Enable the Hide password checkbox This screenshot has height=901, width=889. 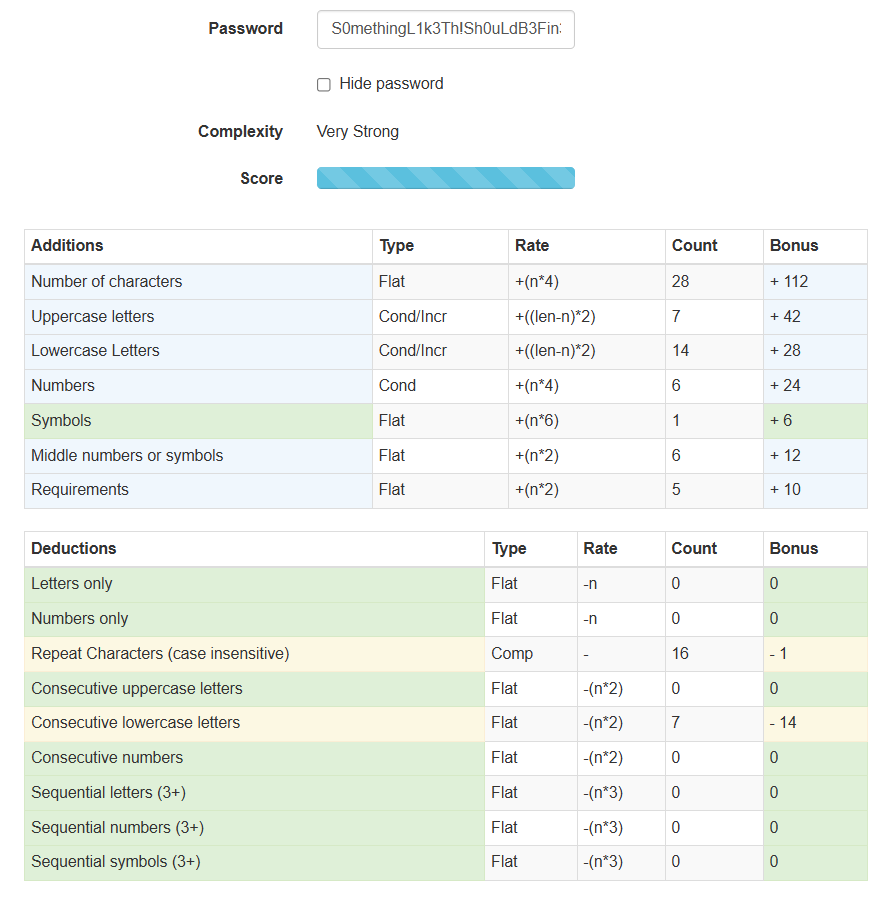(x=324, y=85)
